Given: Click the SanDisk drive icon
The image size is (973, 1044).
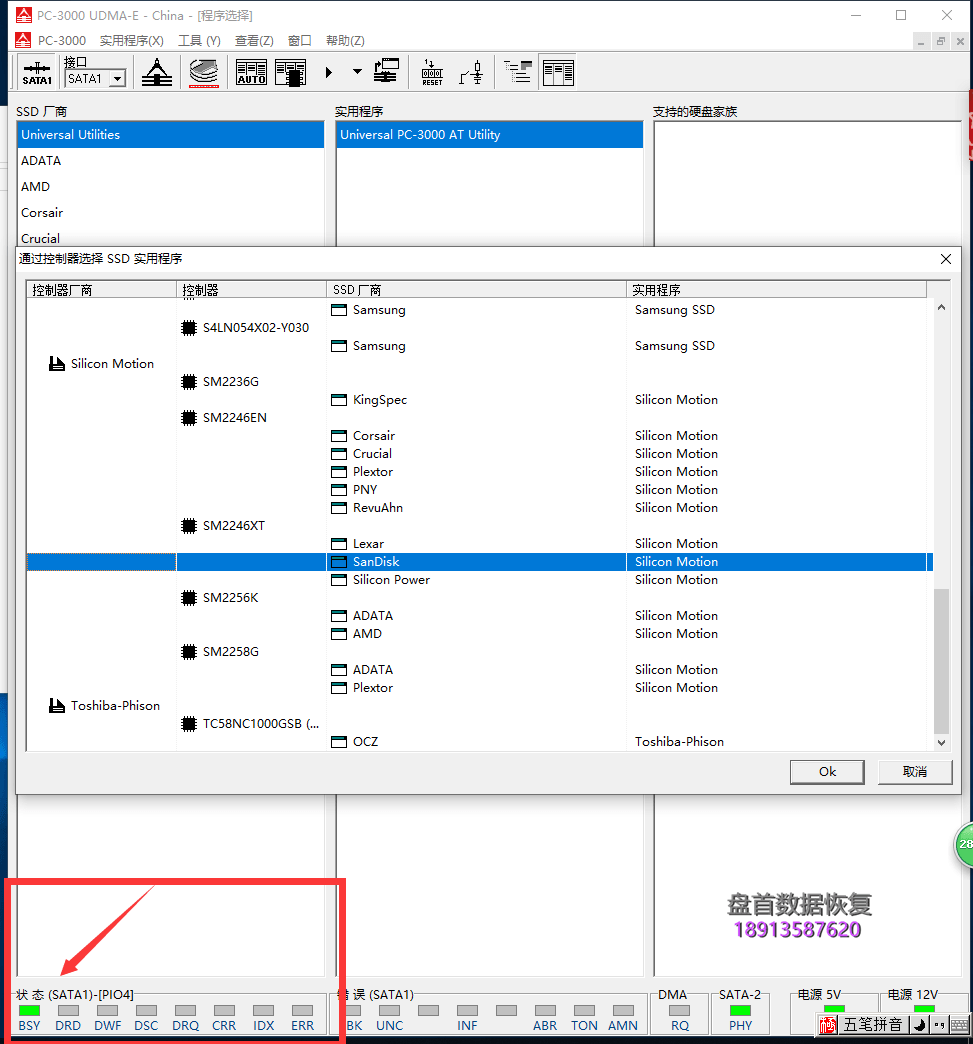Looking at the screenshot, I should coord(339,562).
